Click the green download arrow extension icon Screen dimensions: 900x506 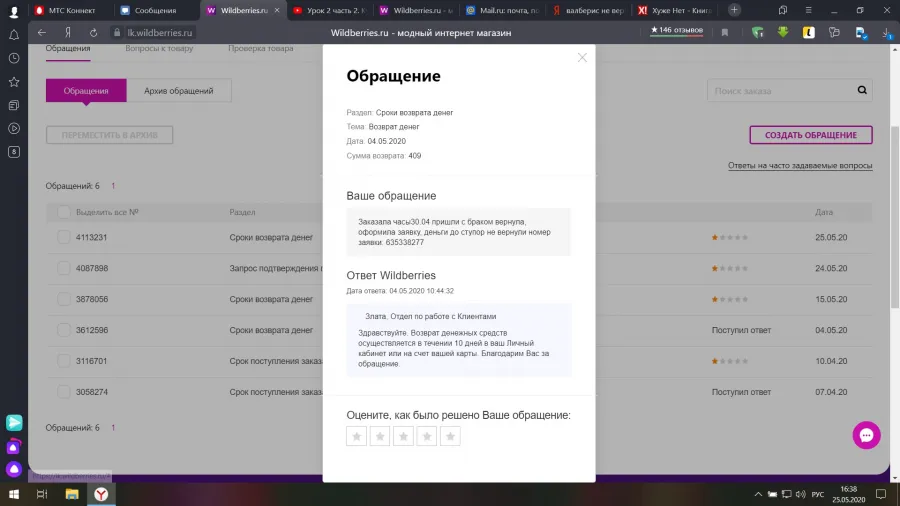coord(783,33)
